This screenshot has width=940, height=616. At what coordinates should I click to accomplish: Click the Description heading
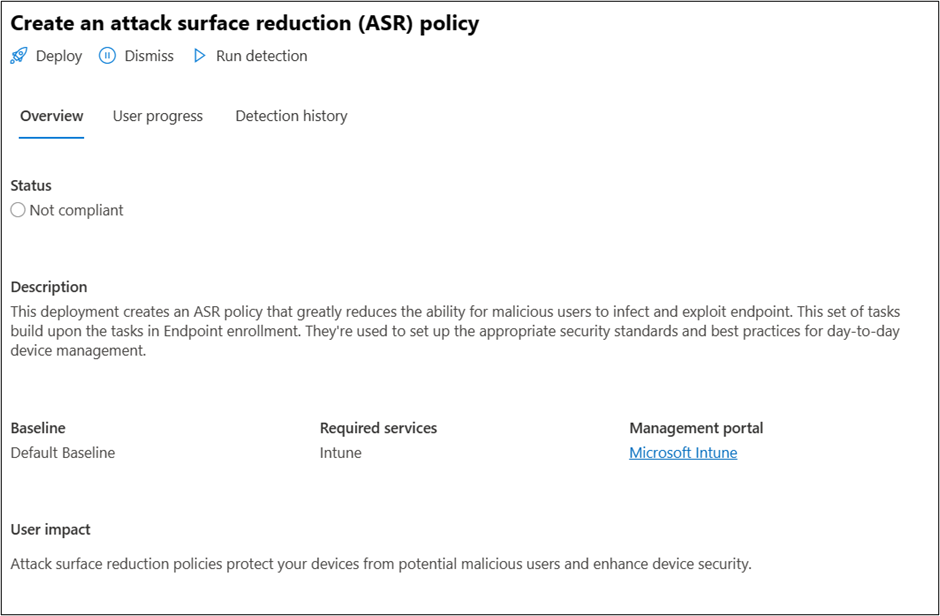coord(49,287)
